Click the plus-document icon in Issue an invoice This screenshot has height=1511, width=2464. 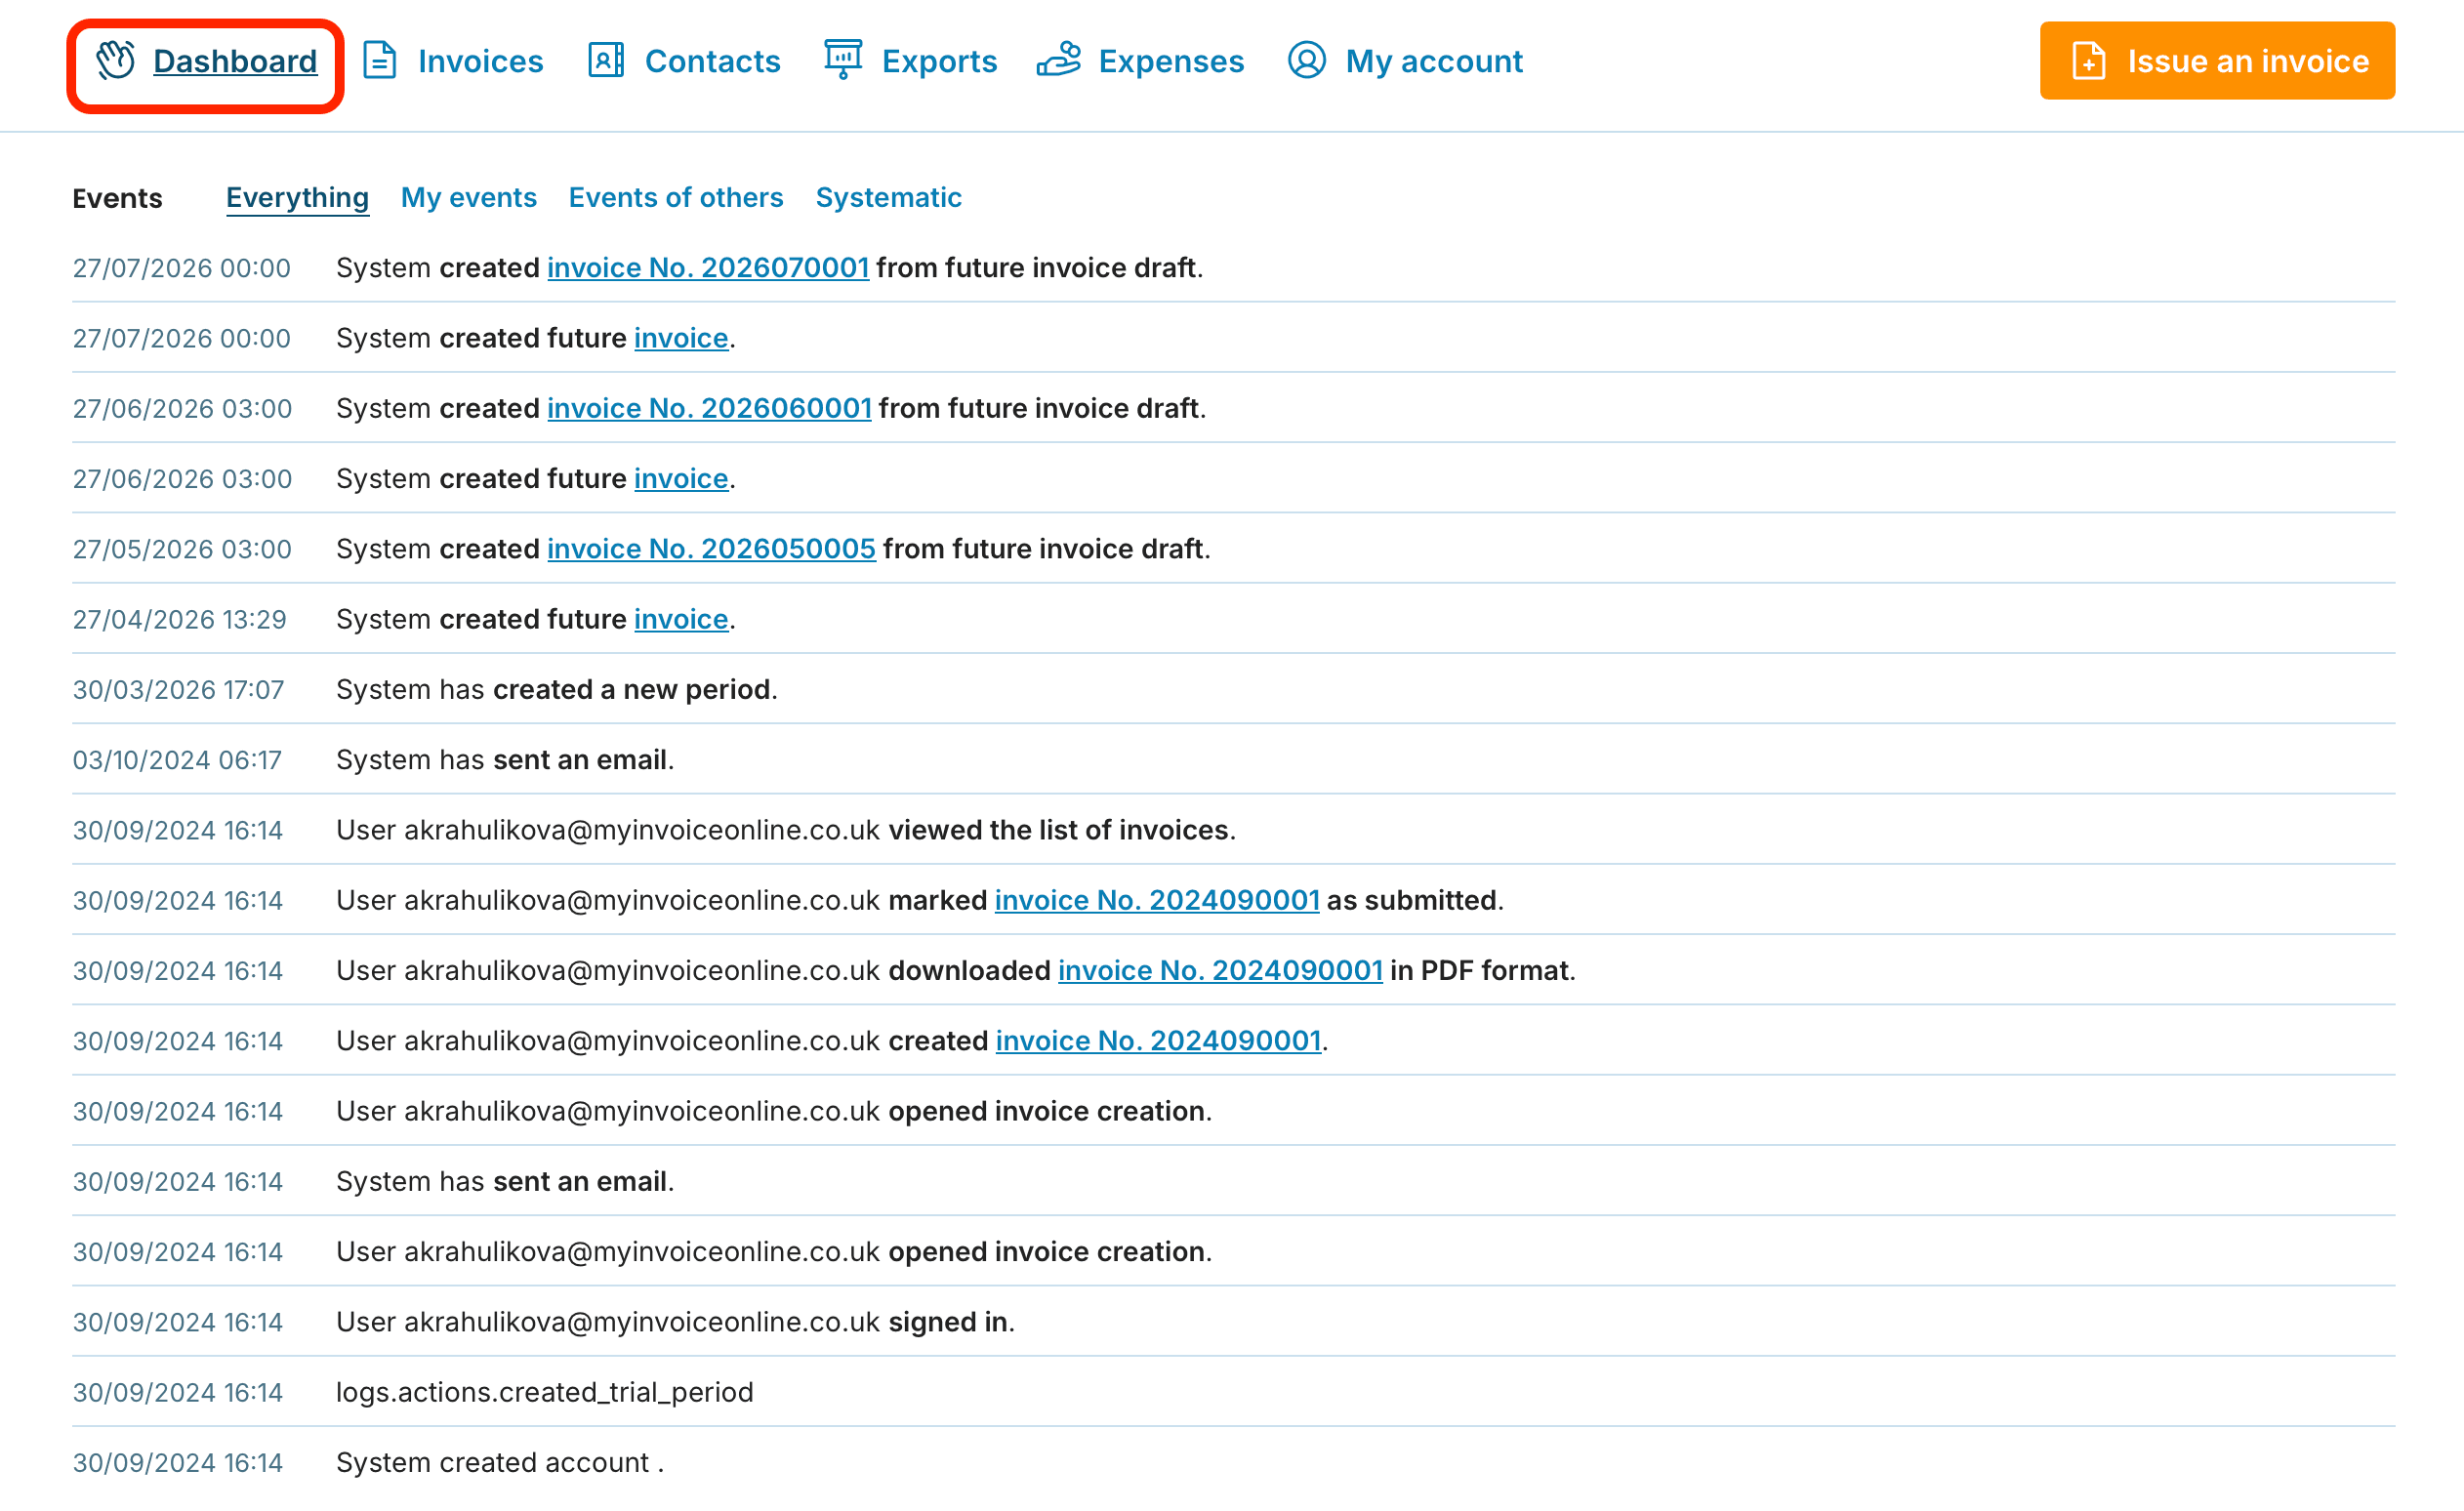click(x=2088, y=61)
